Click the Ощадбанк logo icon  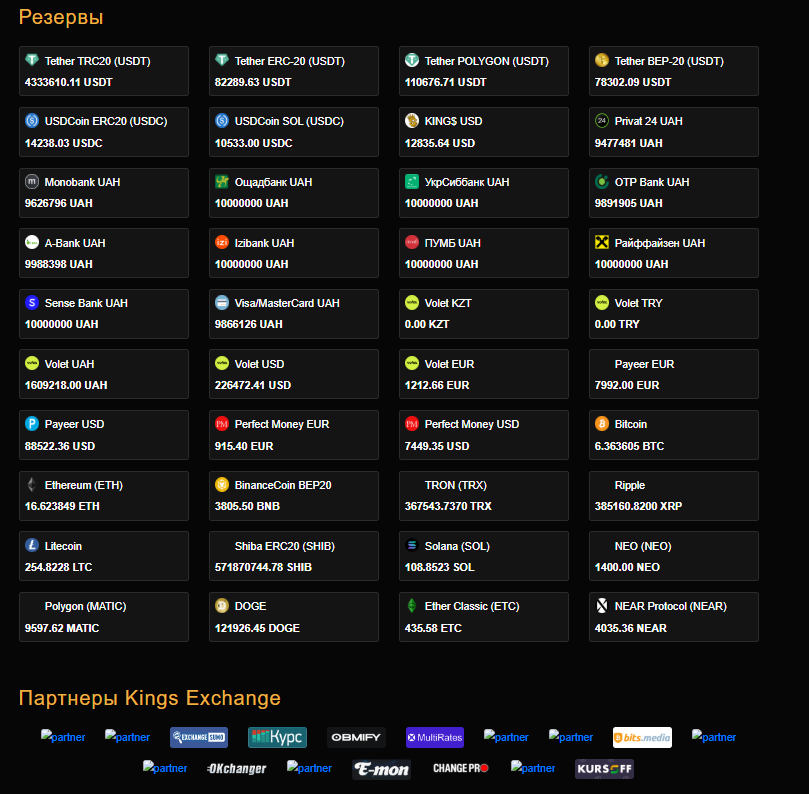(x=222, y=181)
